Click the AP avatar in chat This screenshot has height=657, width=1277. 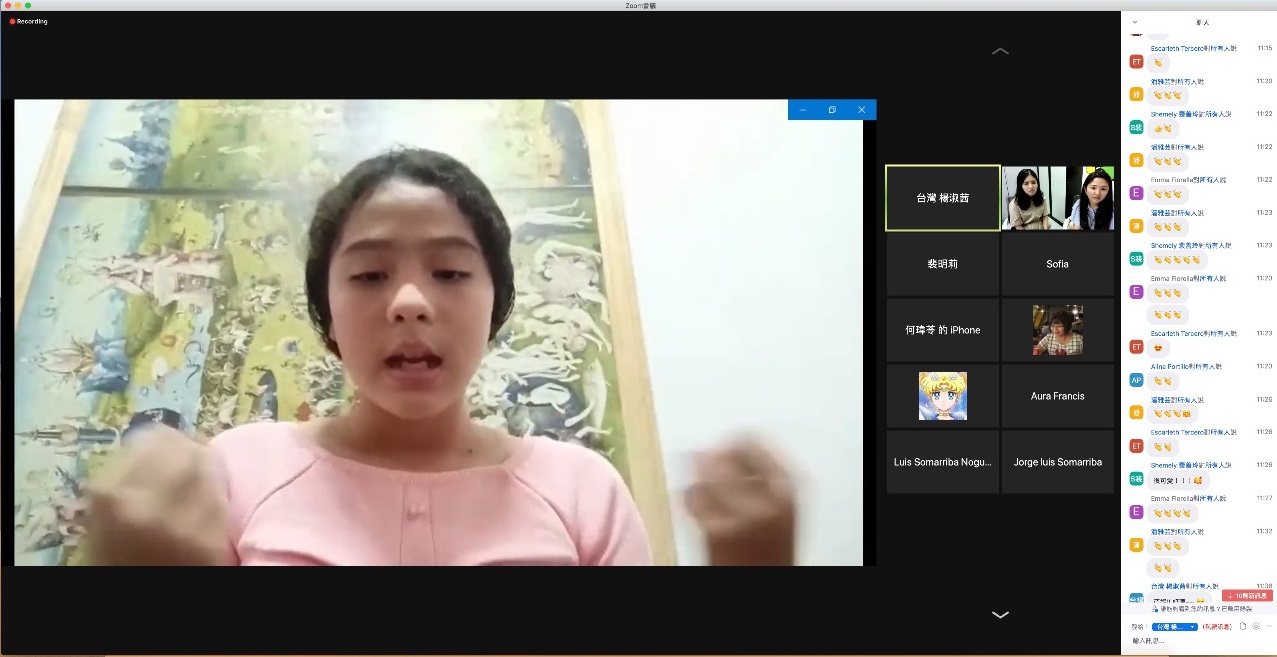[1136, 380]
